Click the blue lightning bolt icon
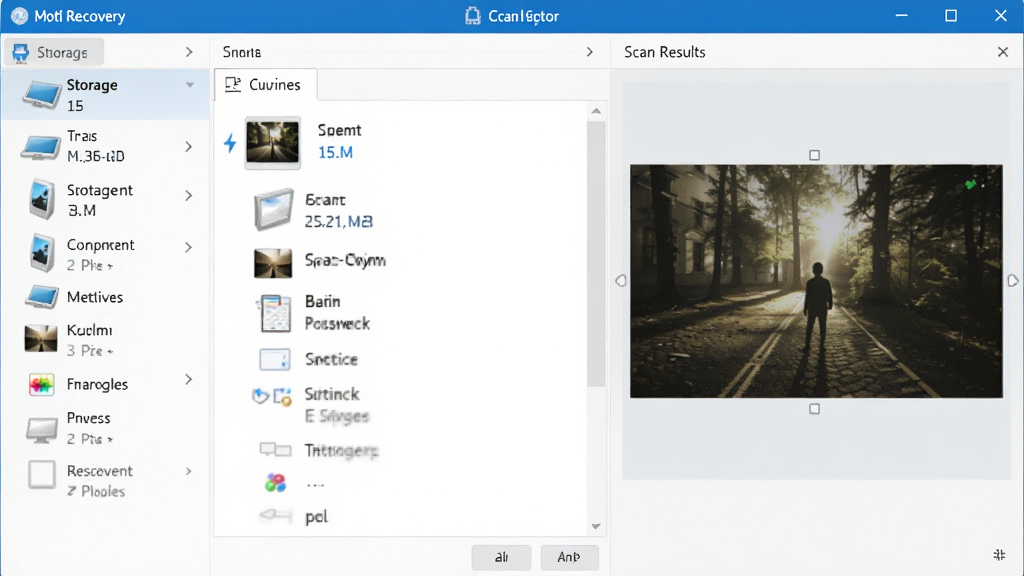 coord(230,143)
